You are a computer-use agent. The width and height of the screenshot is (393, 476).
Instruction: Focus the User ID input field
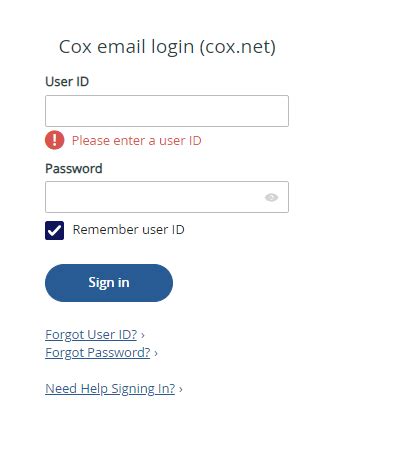point(167,111)
